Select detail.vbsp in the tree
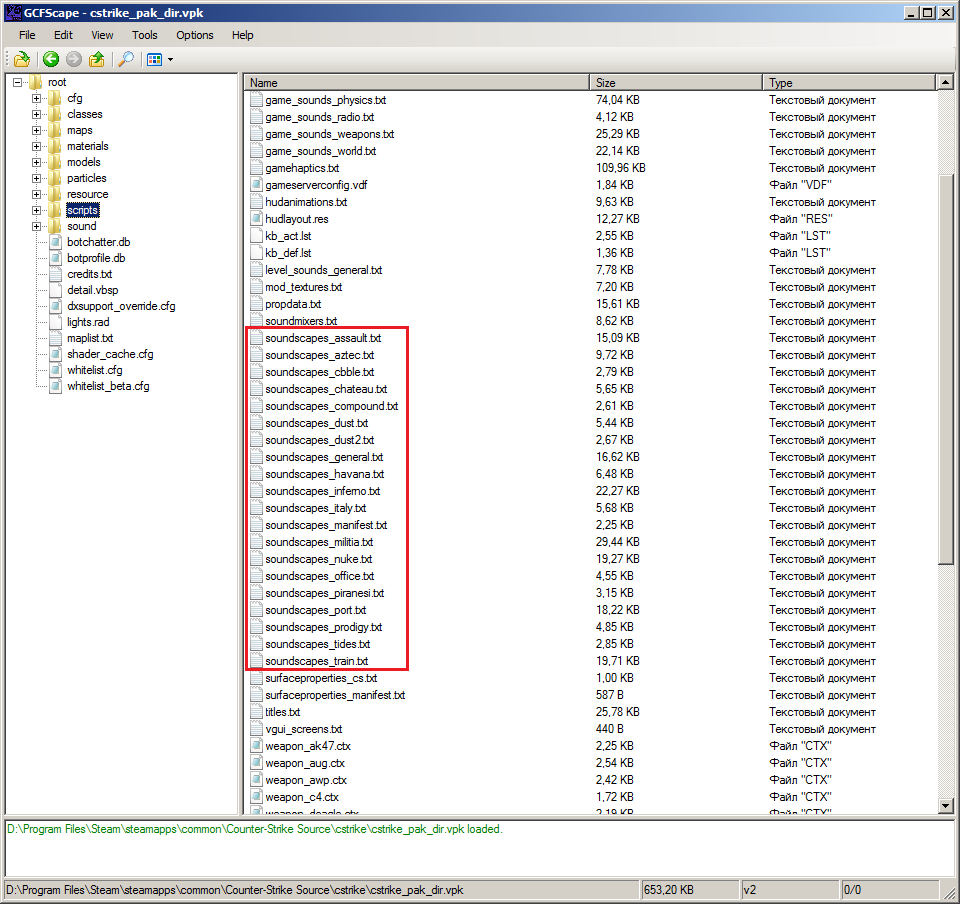 [x=92, y=290]
